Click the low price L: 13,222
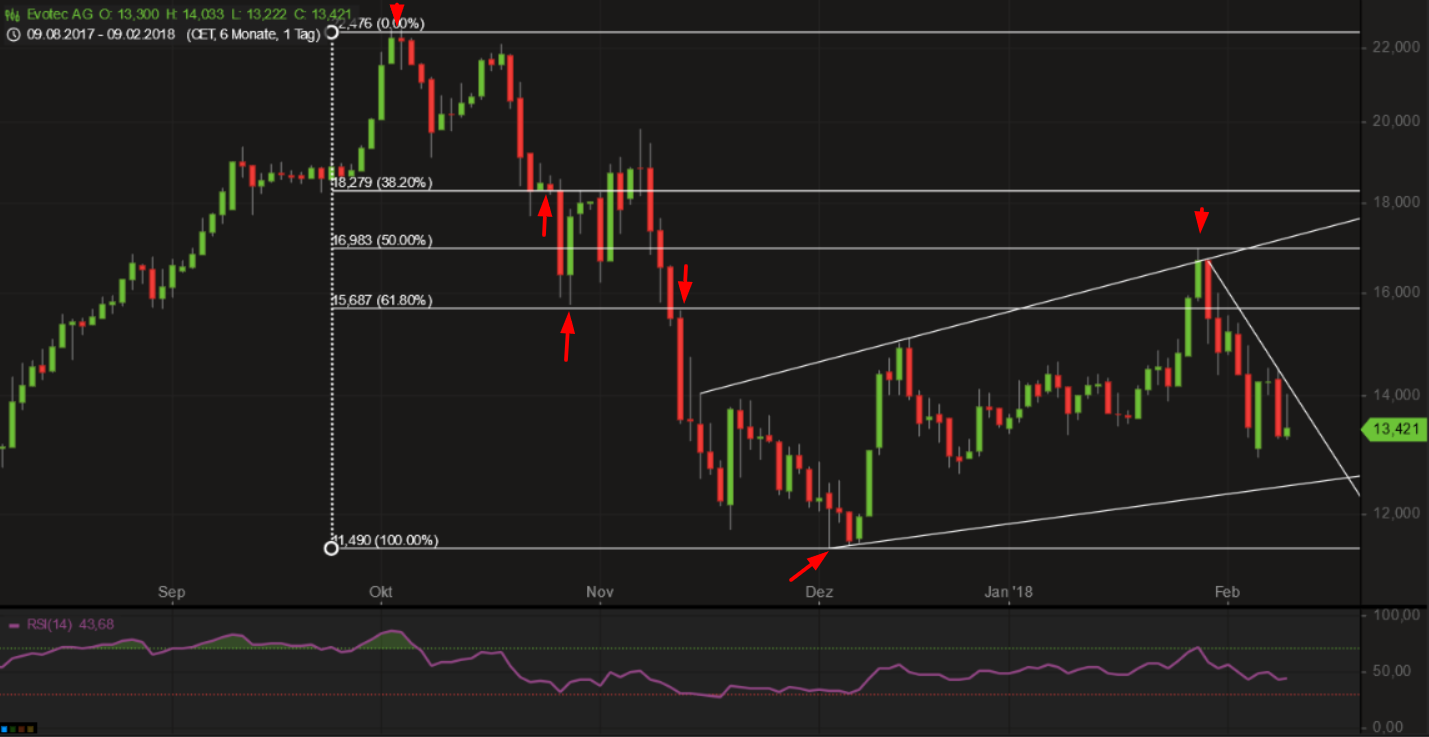Screen dimensions: 1429x737 pos(260,15)
